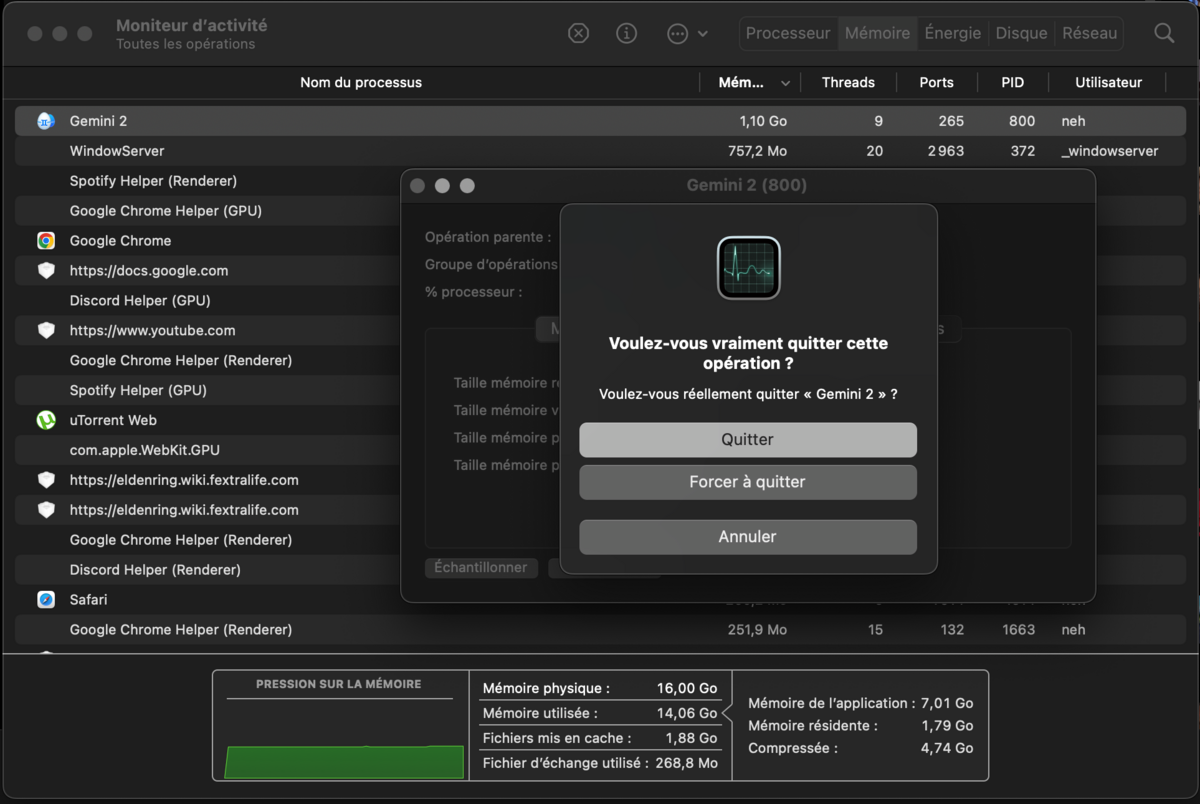
Task: Open the more options (…) toolbar menu
Action: (x=687, y=33)
